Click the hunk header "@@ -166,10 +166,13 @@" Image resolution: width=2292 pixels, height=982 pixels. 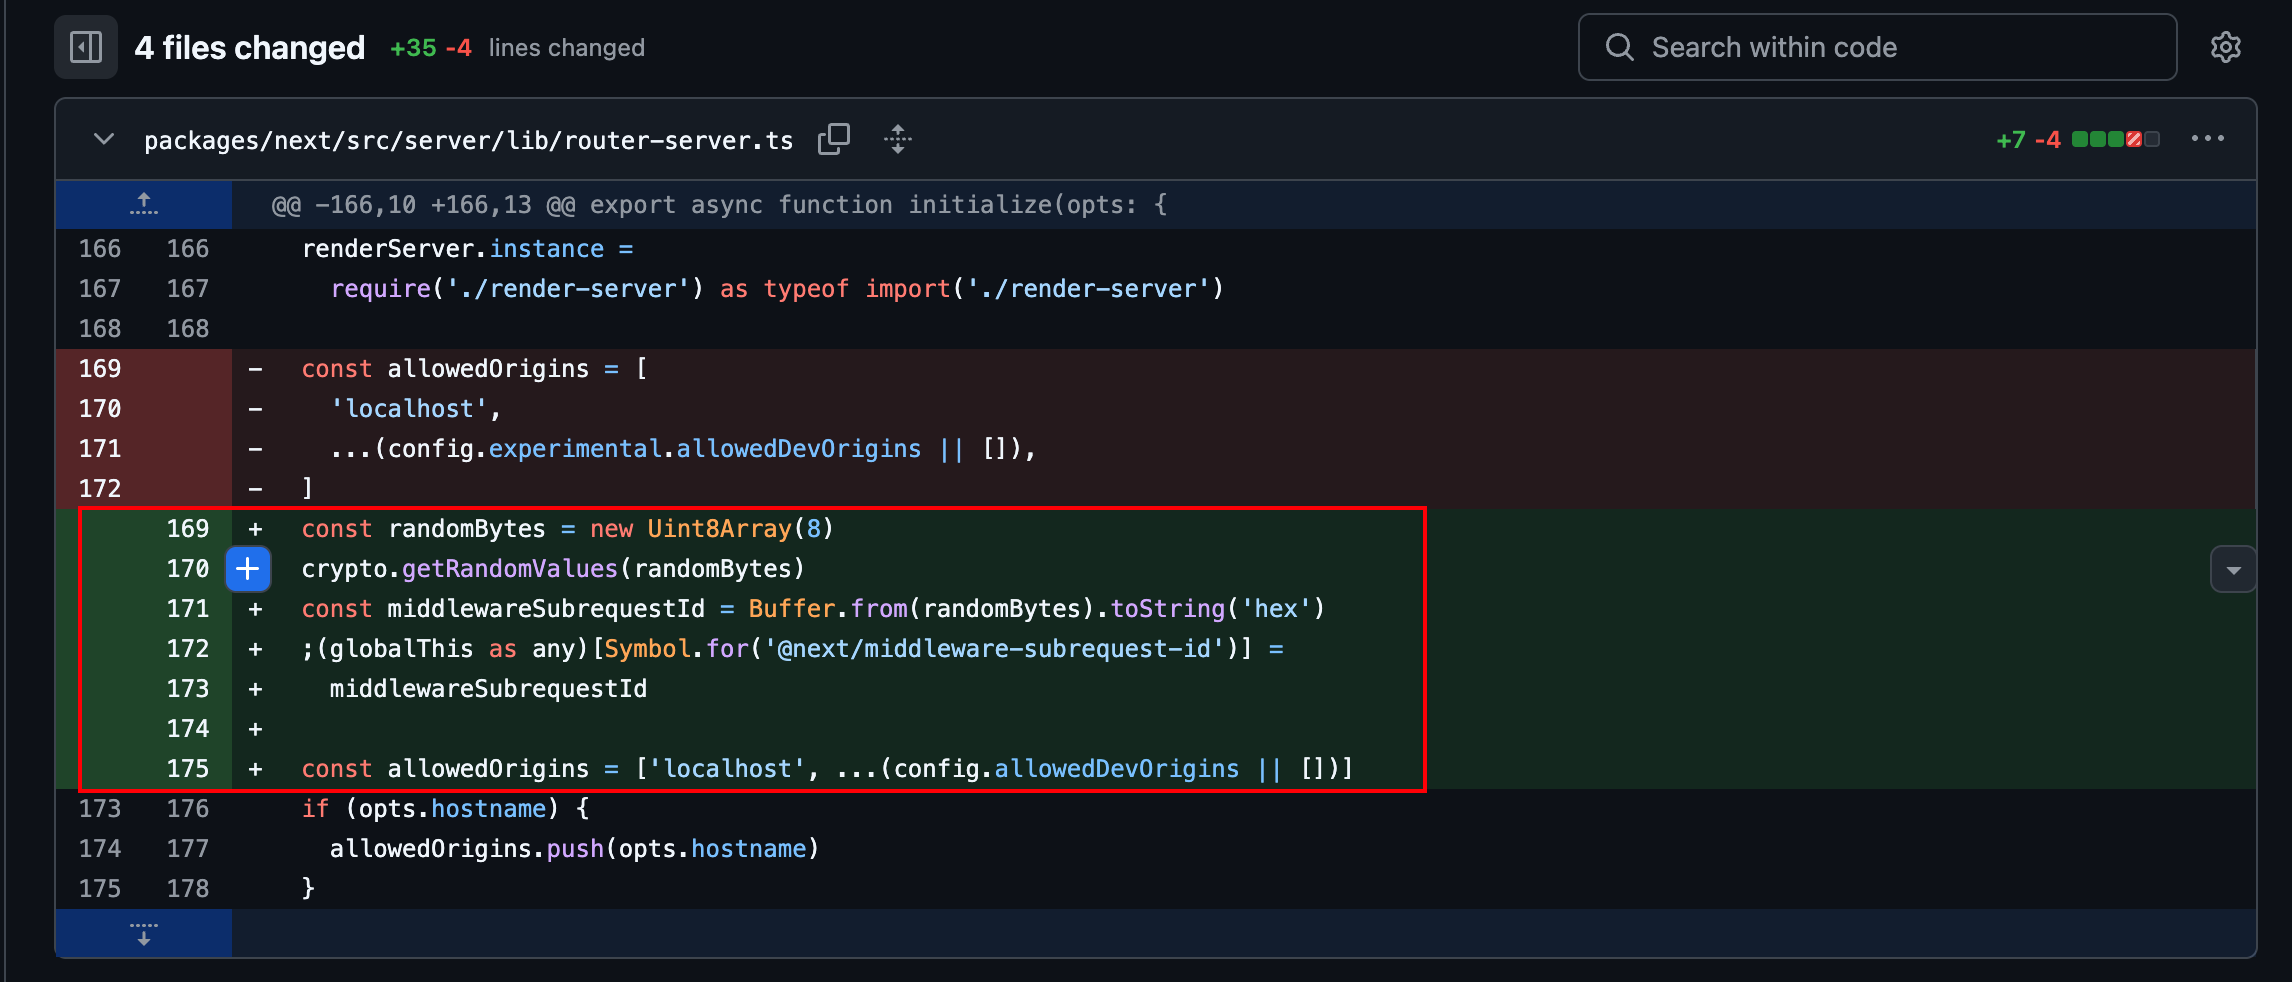[x=423, y=205]
